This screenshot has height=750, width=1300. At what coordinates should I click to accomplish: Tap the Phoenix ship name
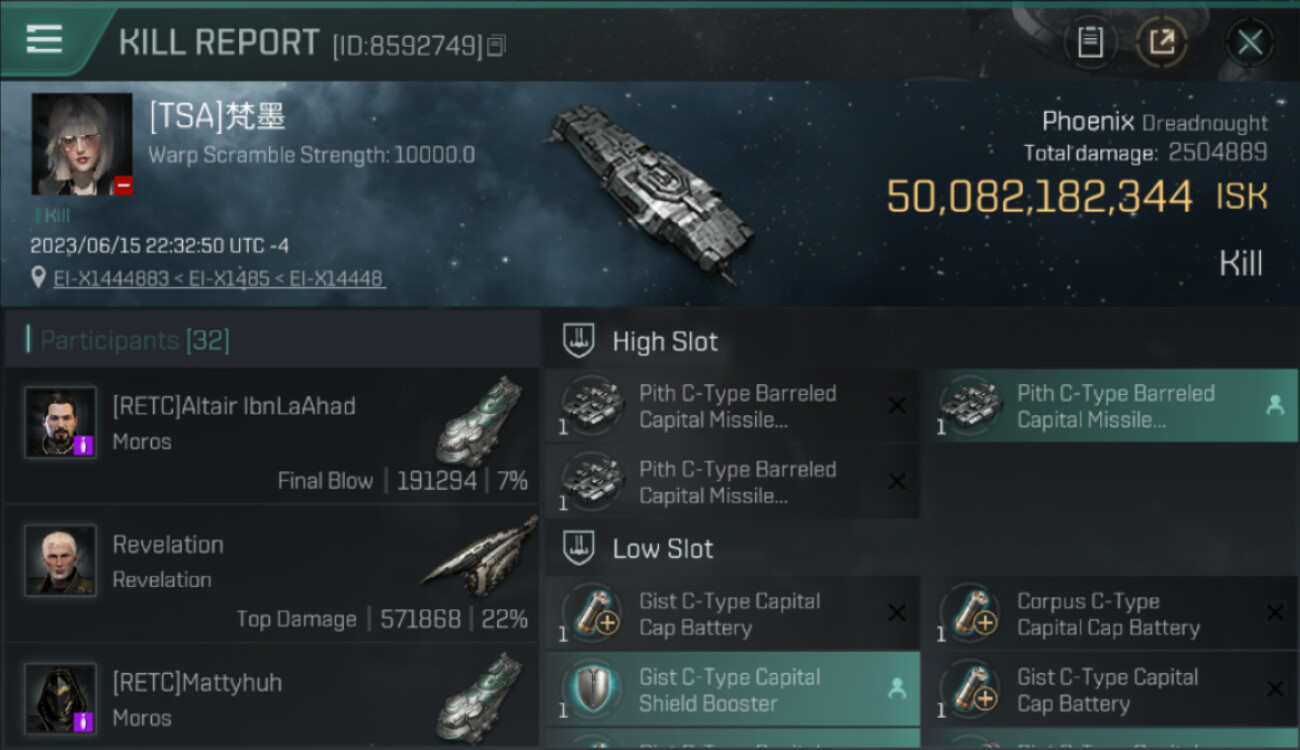click(x=1088, y=122)
